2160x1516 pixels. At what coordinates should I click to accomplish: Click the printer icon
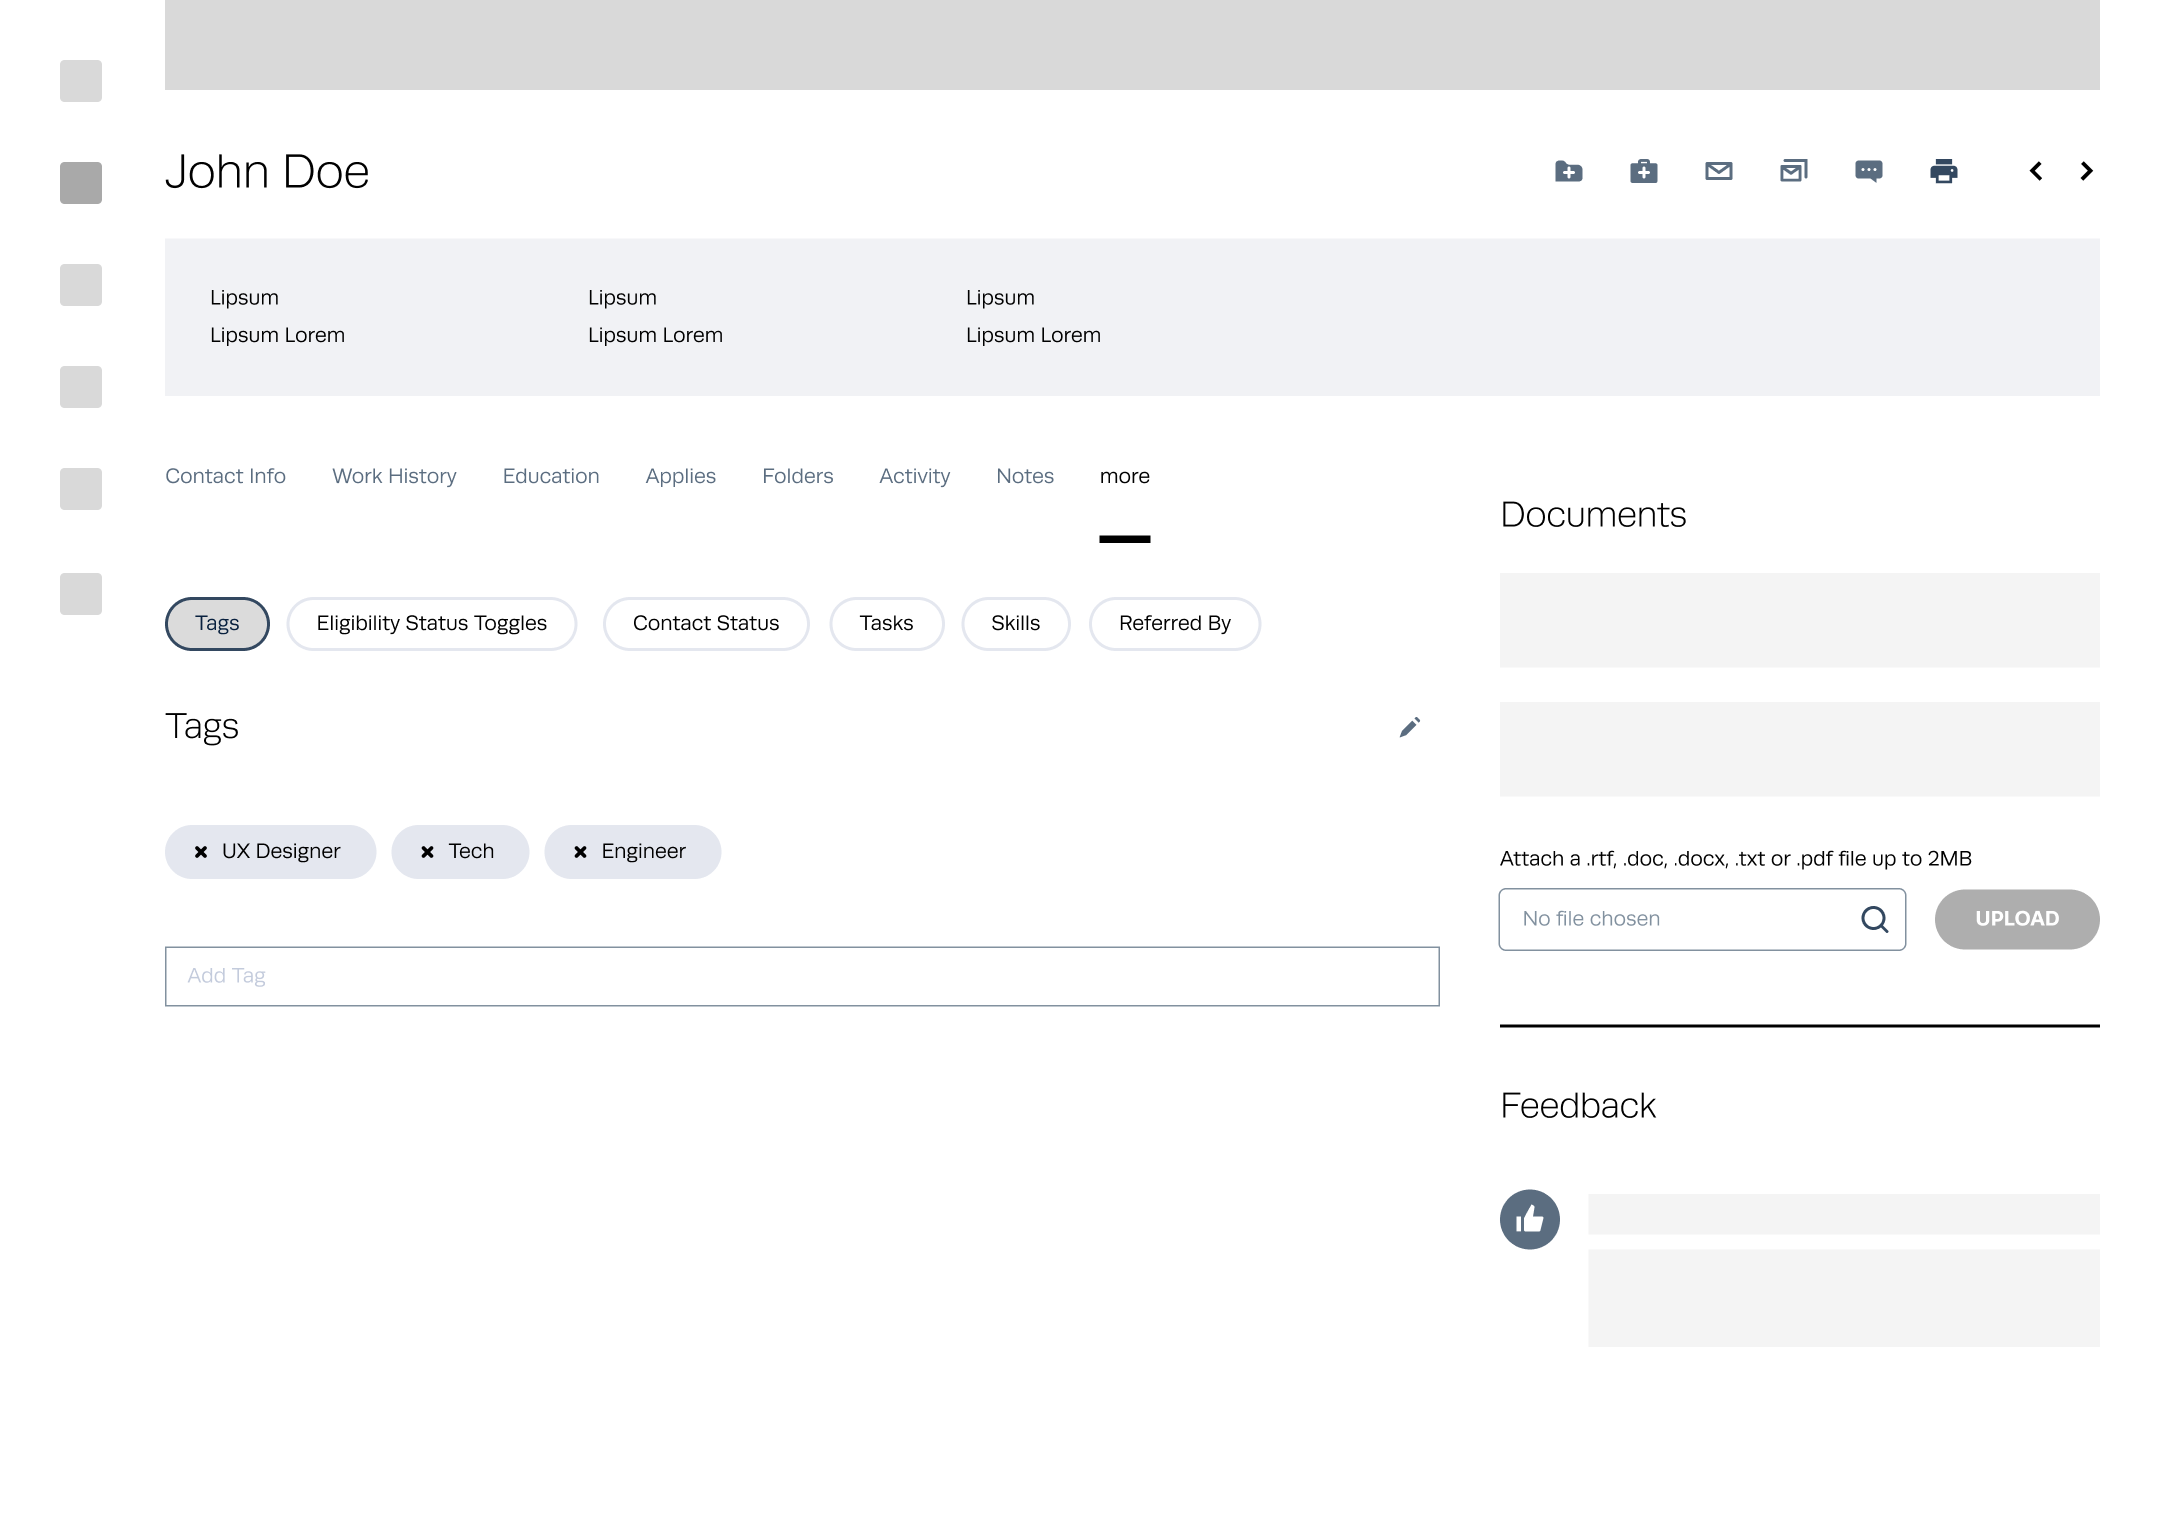point(1943,172)
